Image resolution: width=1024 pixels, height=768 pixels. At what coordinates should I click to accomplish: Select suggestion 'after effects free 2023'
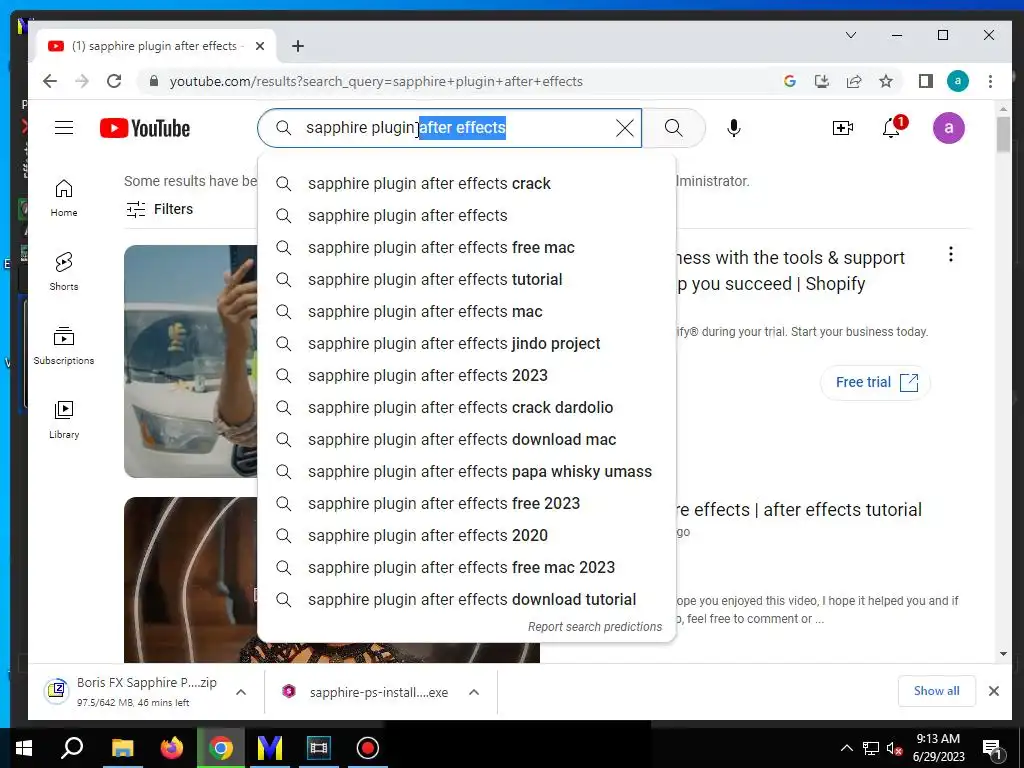[466, 504]
